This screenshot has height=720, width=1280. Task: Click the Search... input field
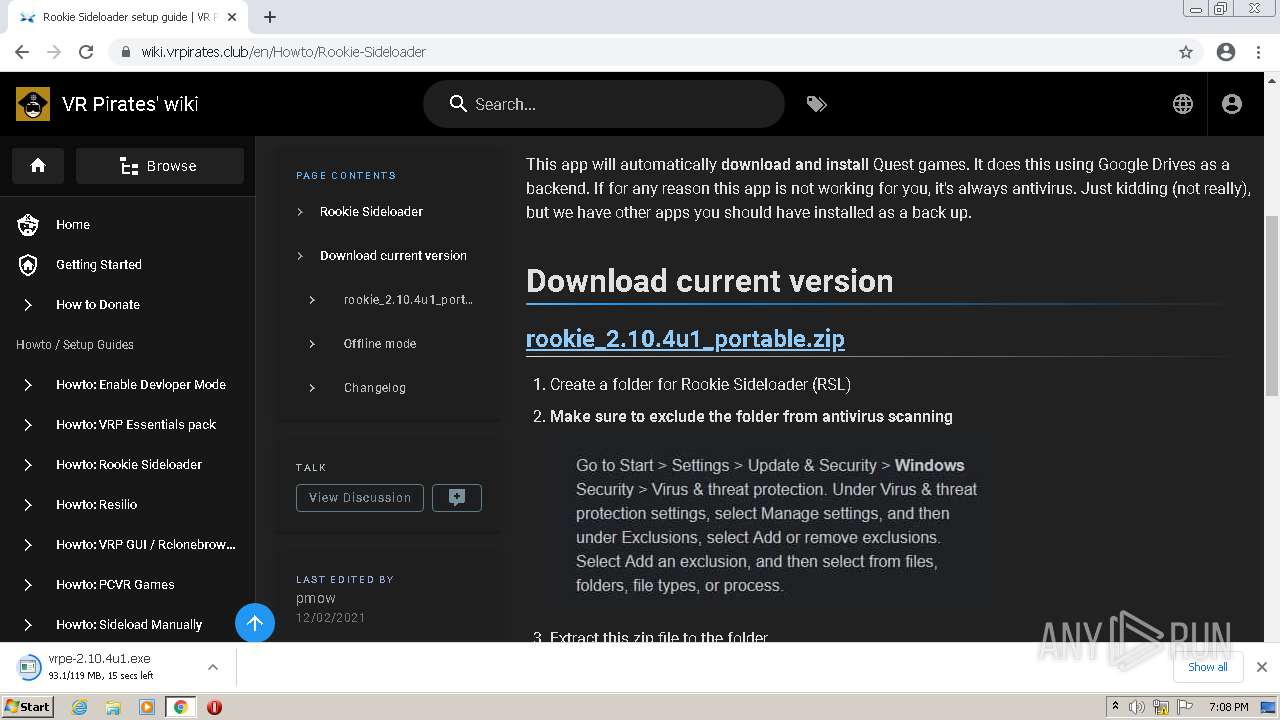pyautogui.click(x=604, y=104)
